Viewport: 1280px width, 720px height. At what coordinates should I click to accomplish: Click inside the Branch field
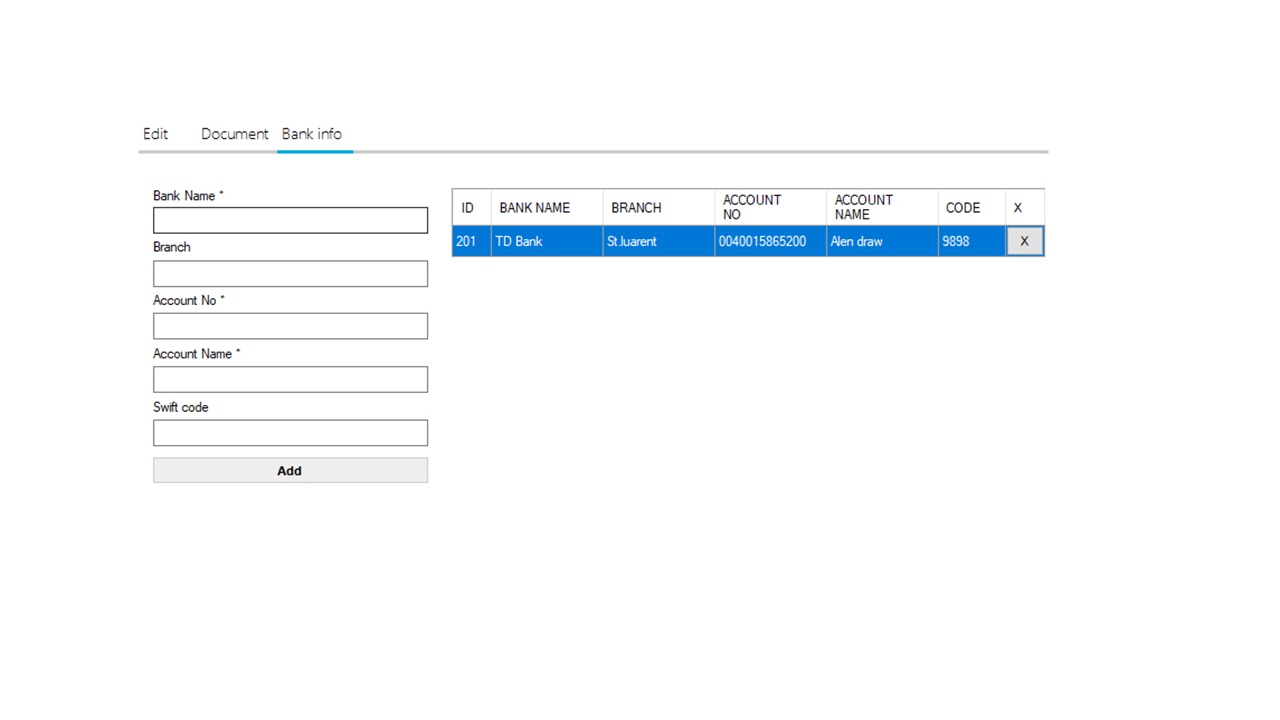coord(289,273)
